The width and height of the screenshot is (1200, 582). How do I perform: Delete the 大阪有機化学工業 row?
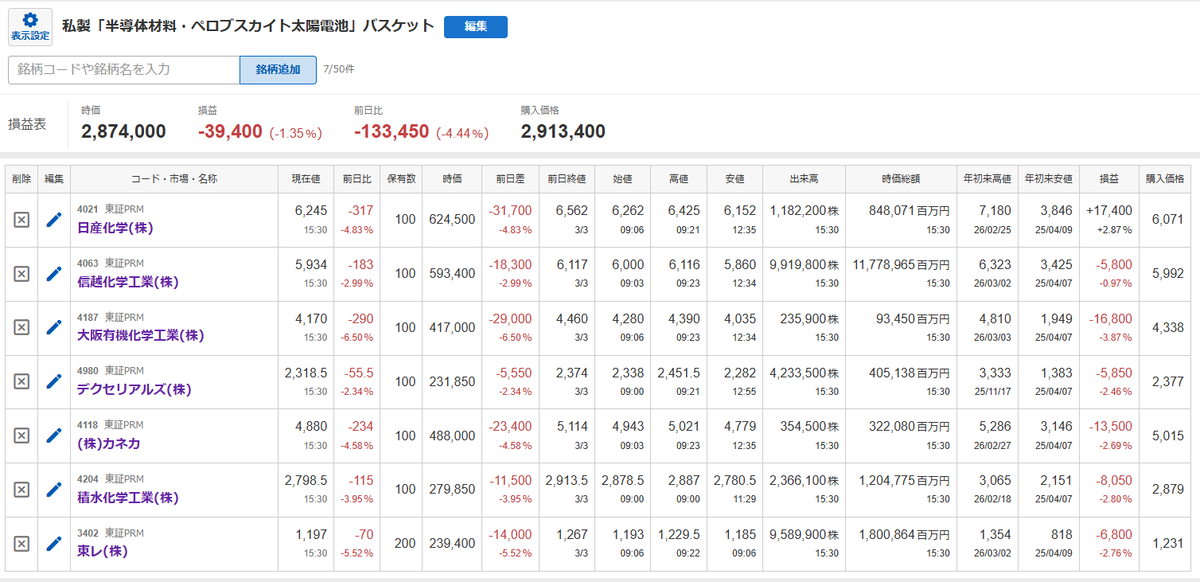(x=21, y=327)
